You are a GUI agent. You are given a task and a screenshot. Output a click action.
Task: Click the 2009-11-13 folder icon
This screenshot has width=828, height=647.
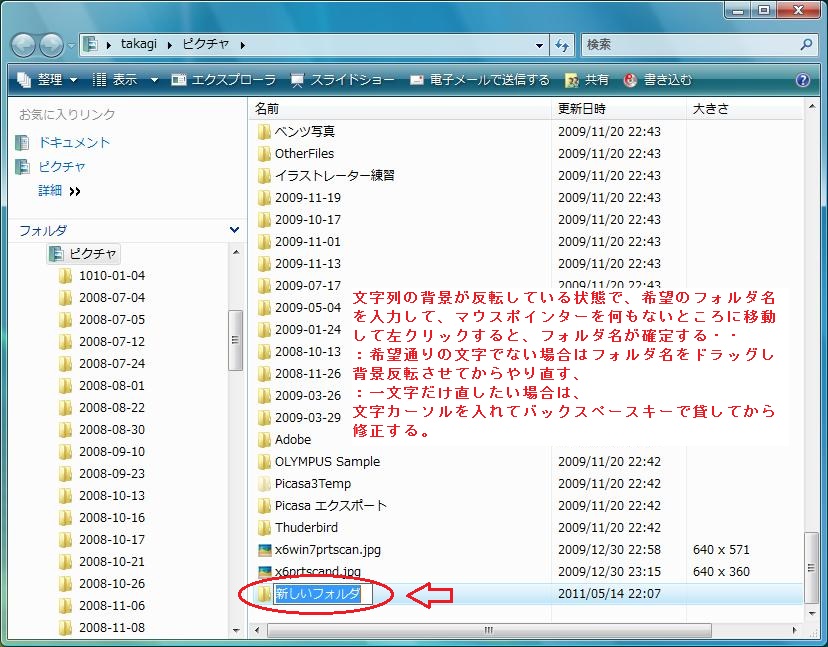[264, 264]
